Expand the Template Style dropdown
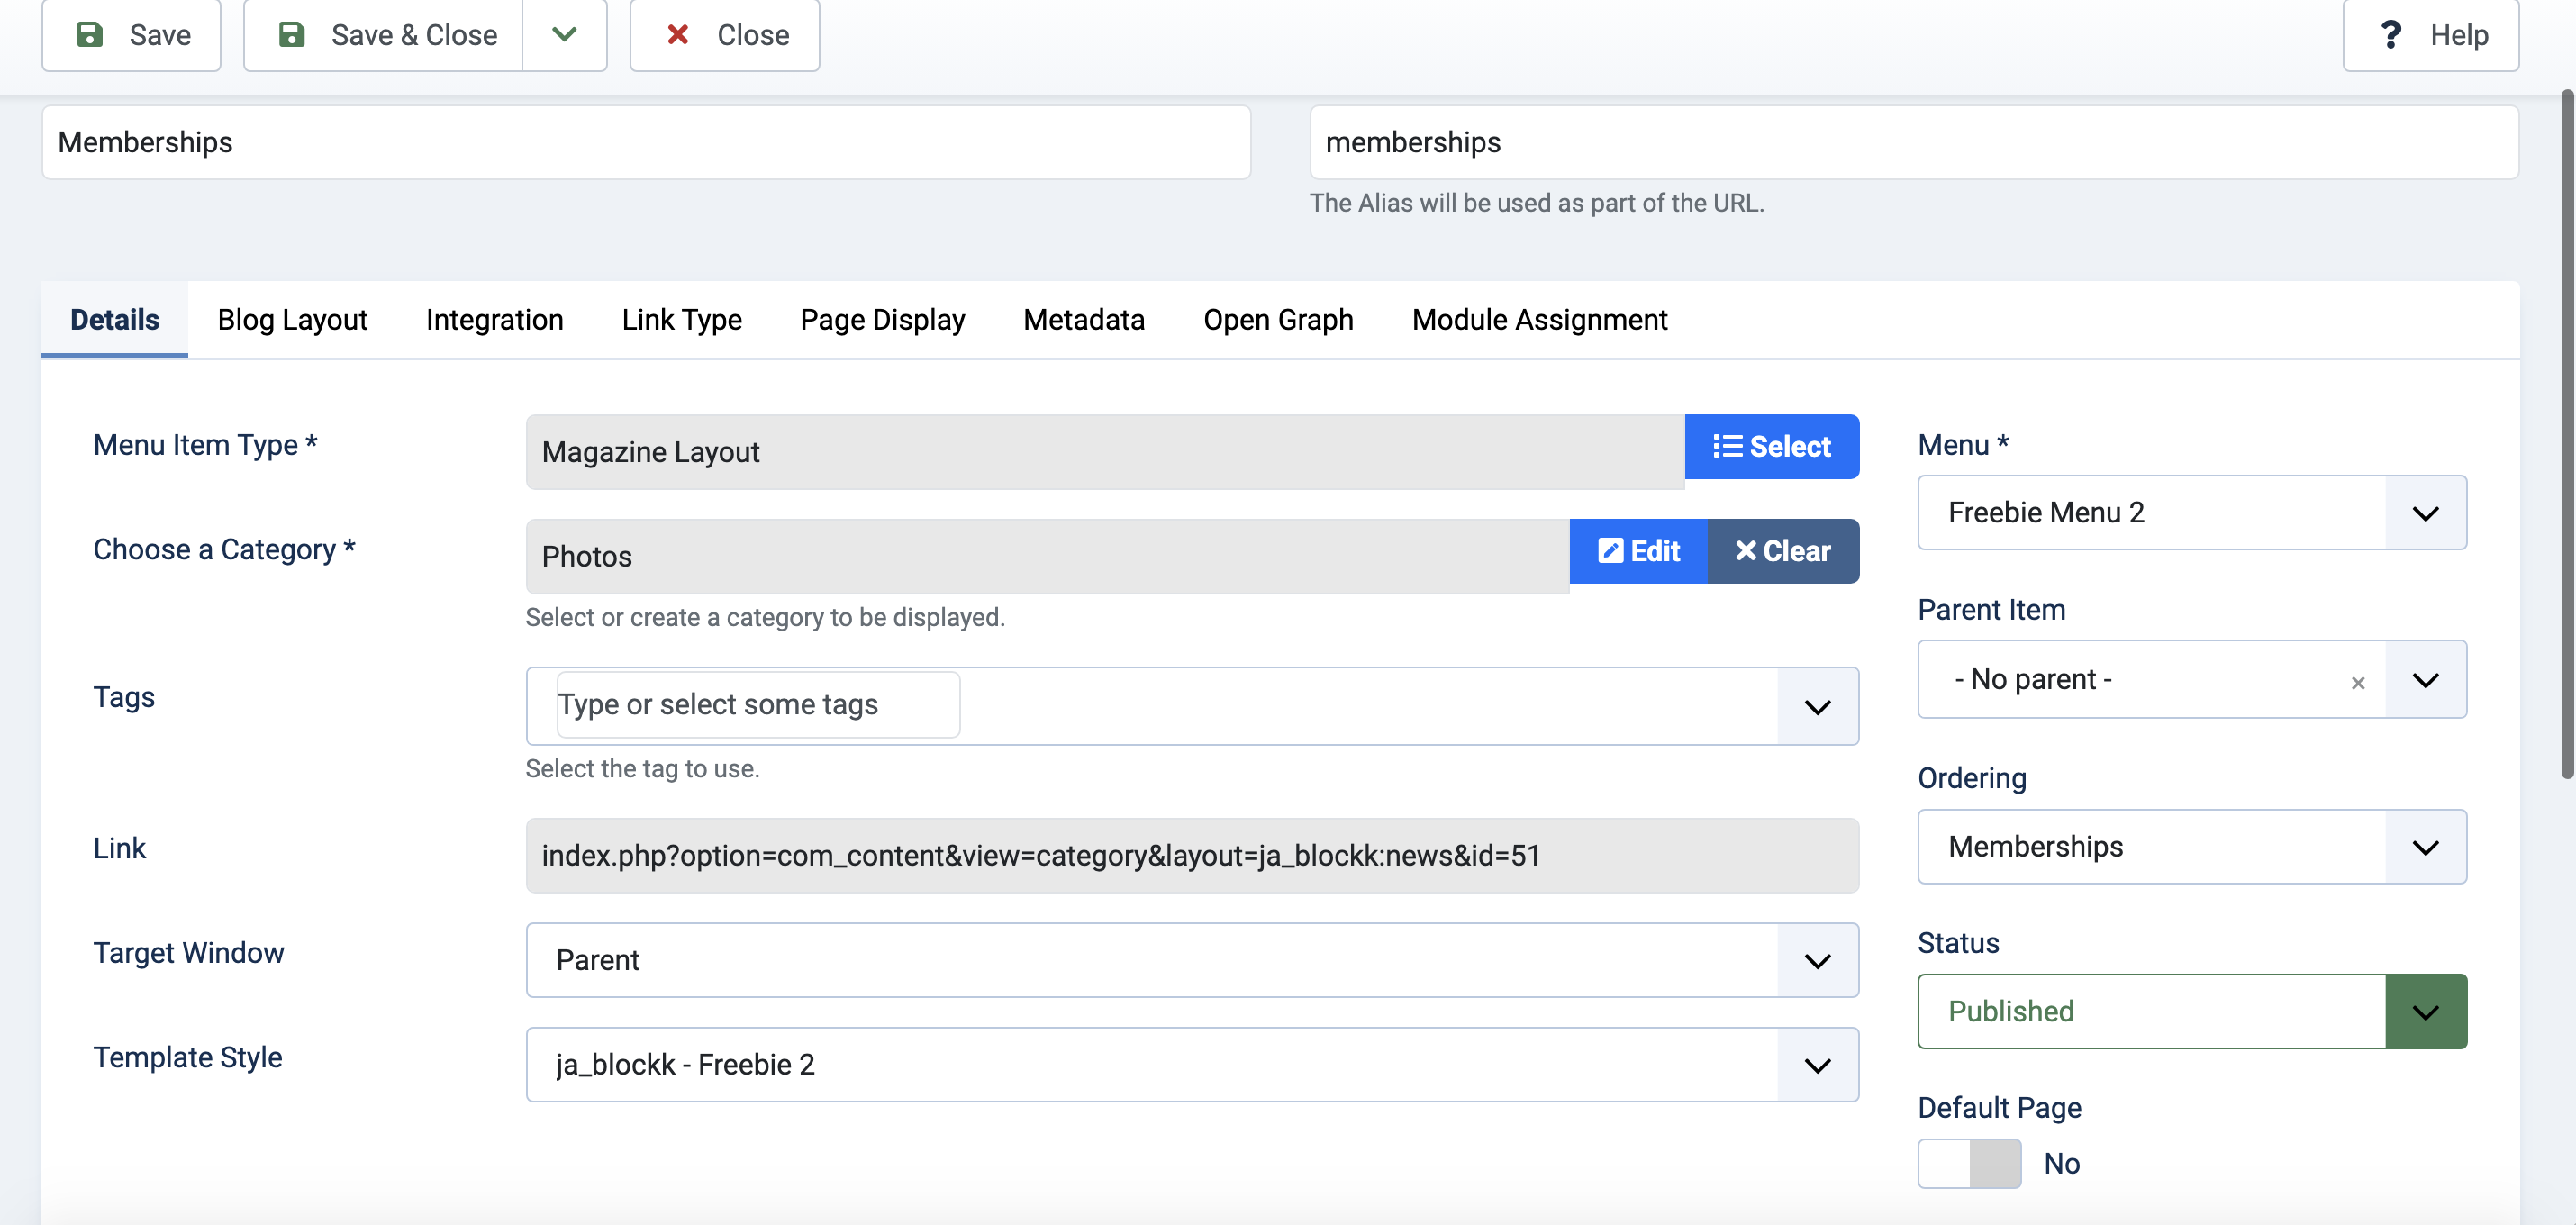Screen dimensions: 2576x1225 1191,1065
